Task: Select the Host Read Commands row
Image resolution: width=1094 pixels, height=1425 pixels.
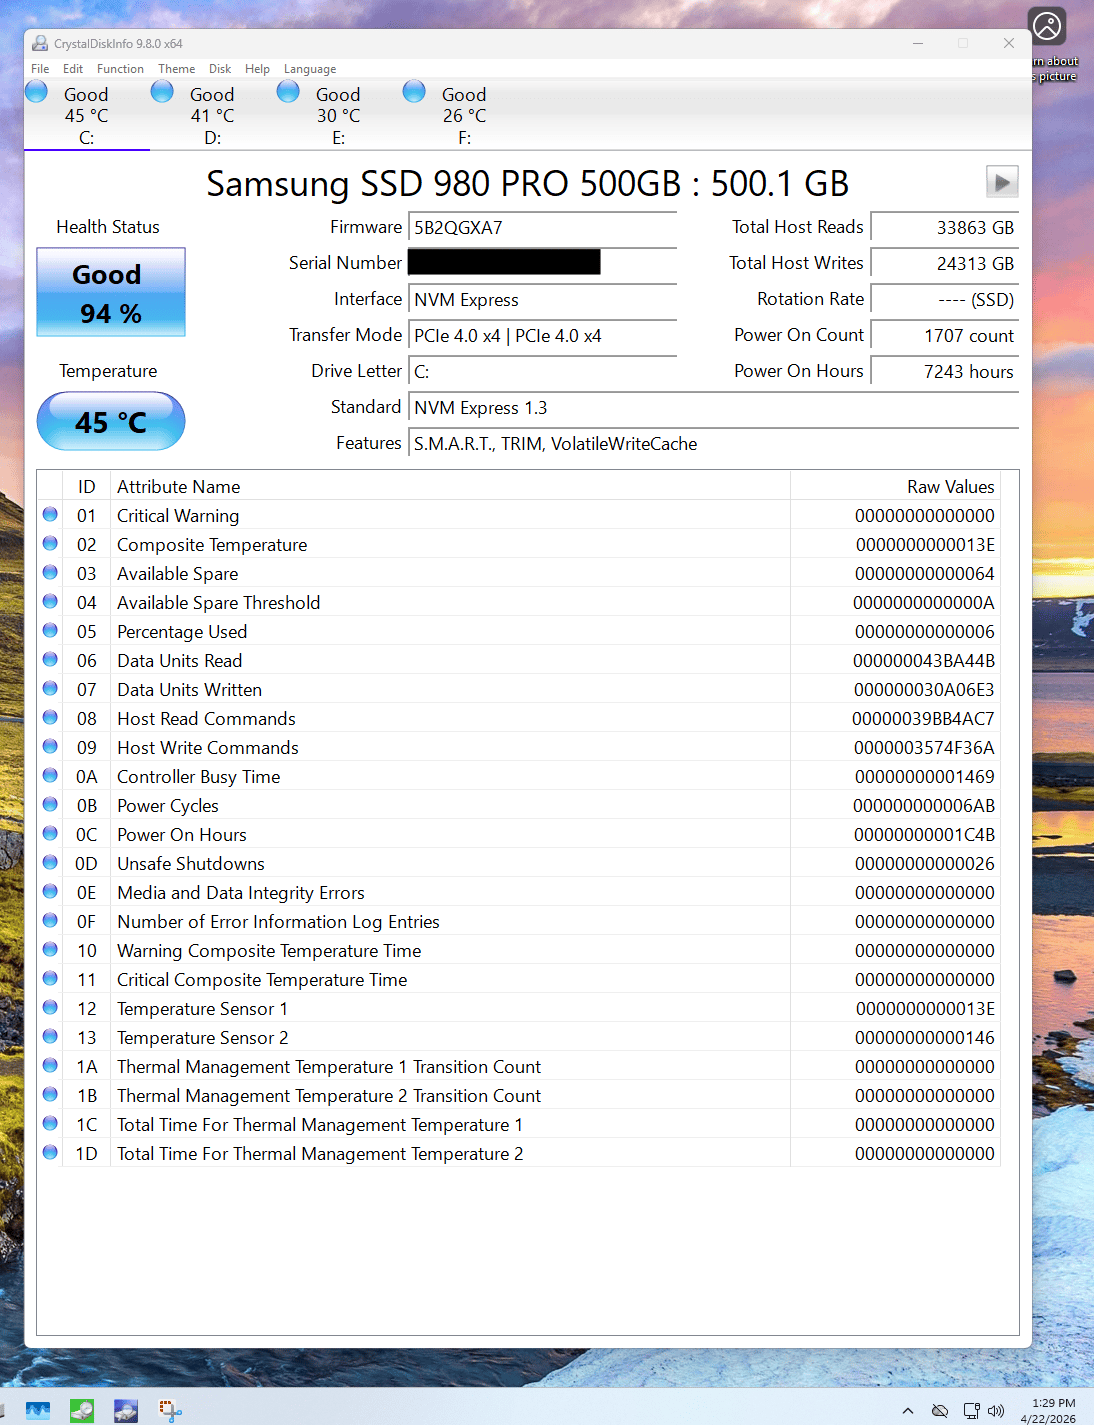Action: tap(518, 718)
